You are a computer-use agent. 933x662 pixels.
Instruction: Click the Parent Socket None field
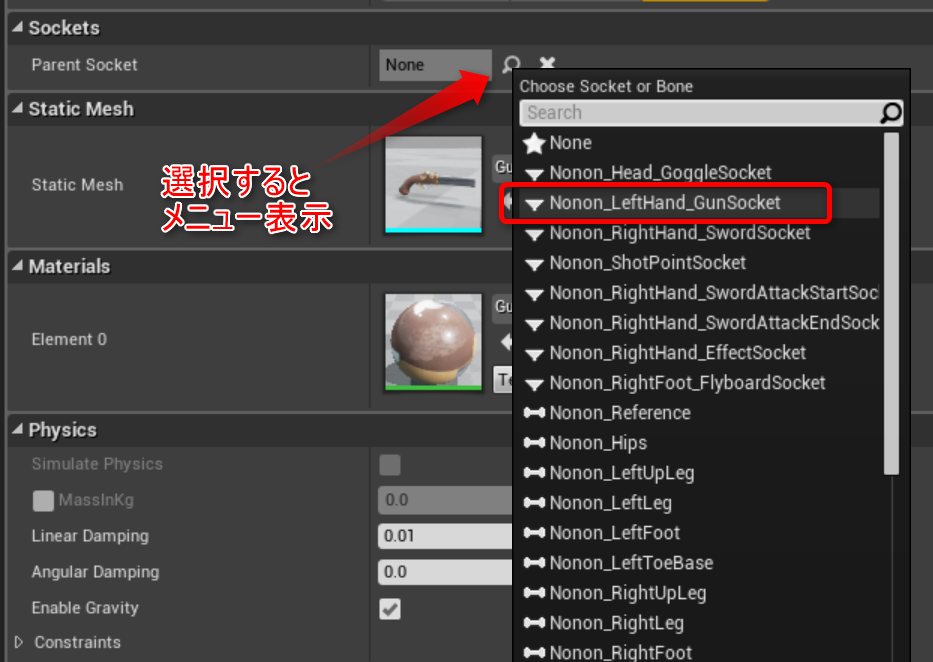(x=436, y=65)
